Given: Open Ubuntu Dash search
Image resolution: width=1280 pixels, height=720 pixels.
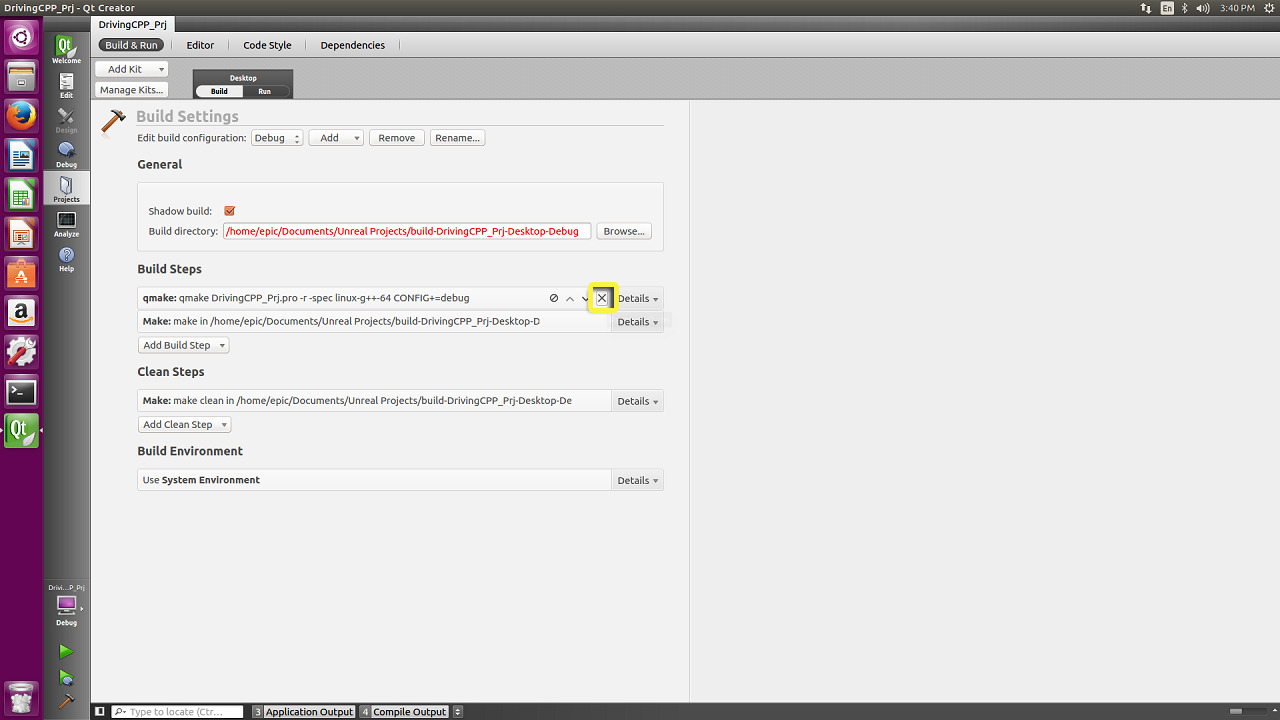Looking at the screenshot, I should pos(21,38).
